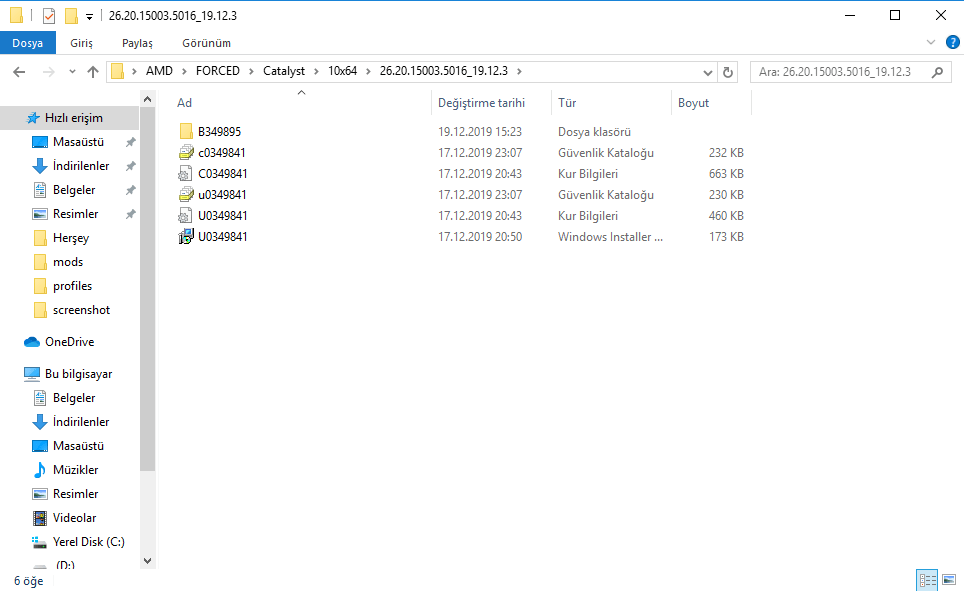Expand the chevron after 26.20.15003.5016_19.12.3 breadcrumb
This screenshot has height=591, width=964.
pyautogui.click(x=520, y=71)
